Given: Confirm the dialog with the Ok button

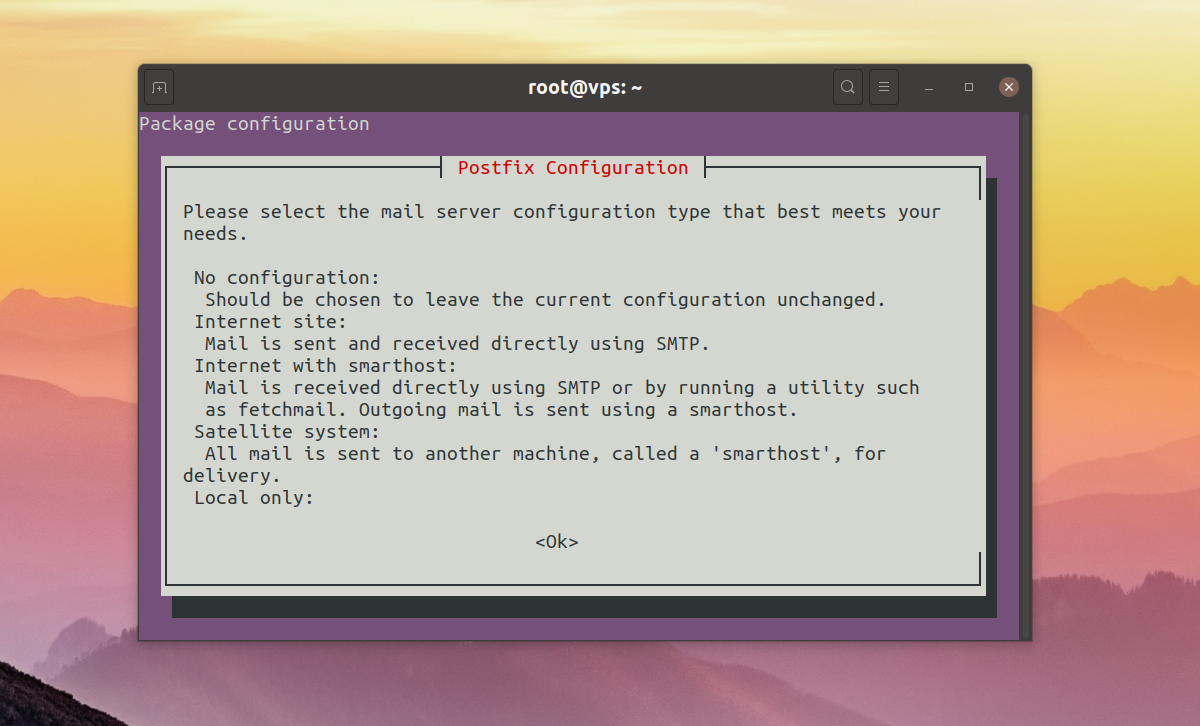Looking at the screenshot, I should click(557, 542).
